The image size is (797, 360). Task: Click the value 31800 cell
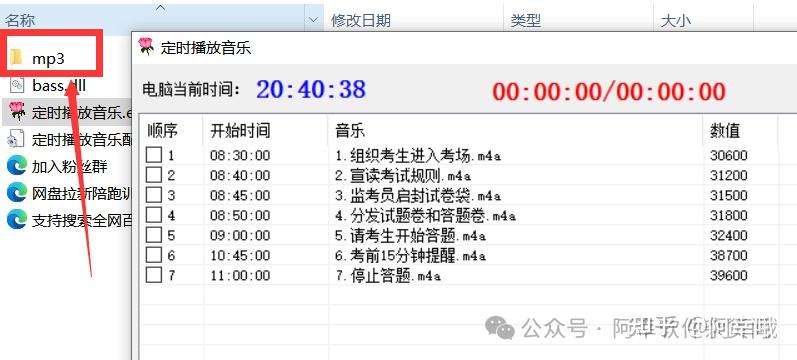[x=729, y=216]
